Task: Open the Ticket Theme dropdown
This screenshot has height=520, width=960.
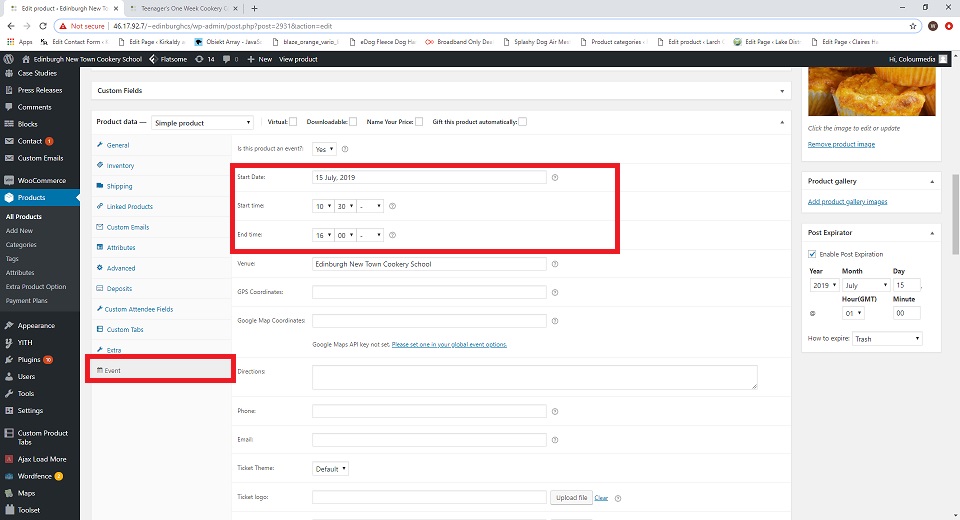Action: point(331,468)
